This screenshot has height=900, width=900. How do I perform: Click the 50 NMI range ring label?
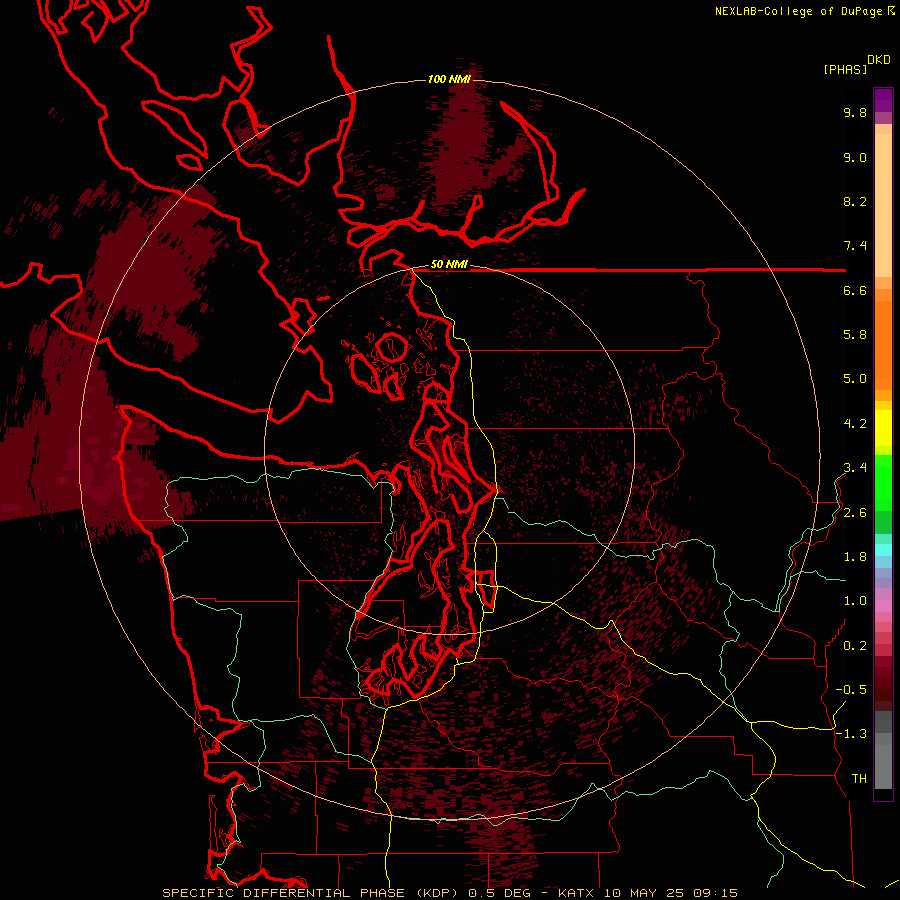pyautogui.click(x=449, y=264)
